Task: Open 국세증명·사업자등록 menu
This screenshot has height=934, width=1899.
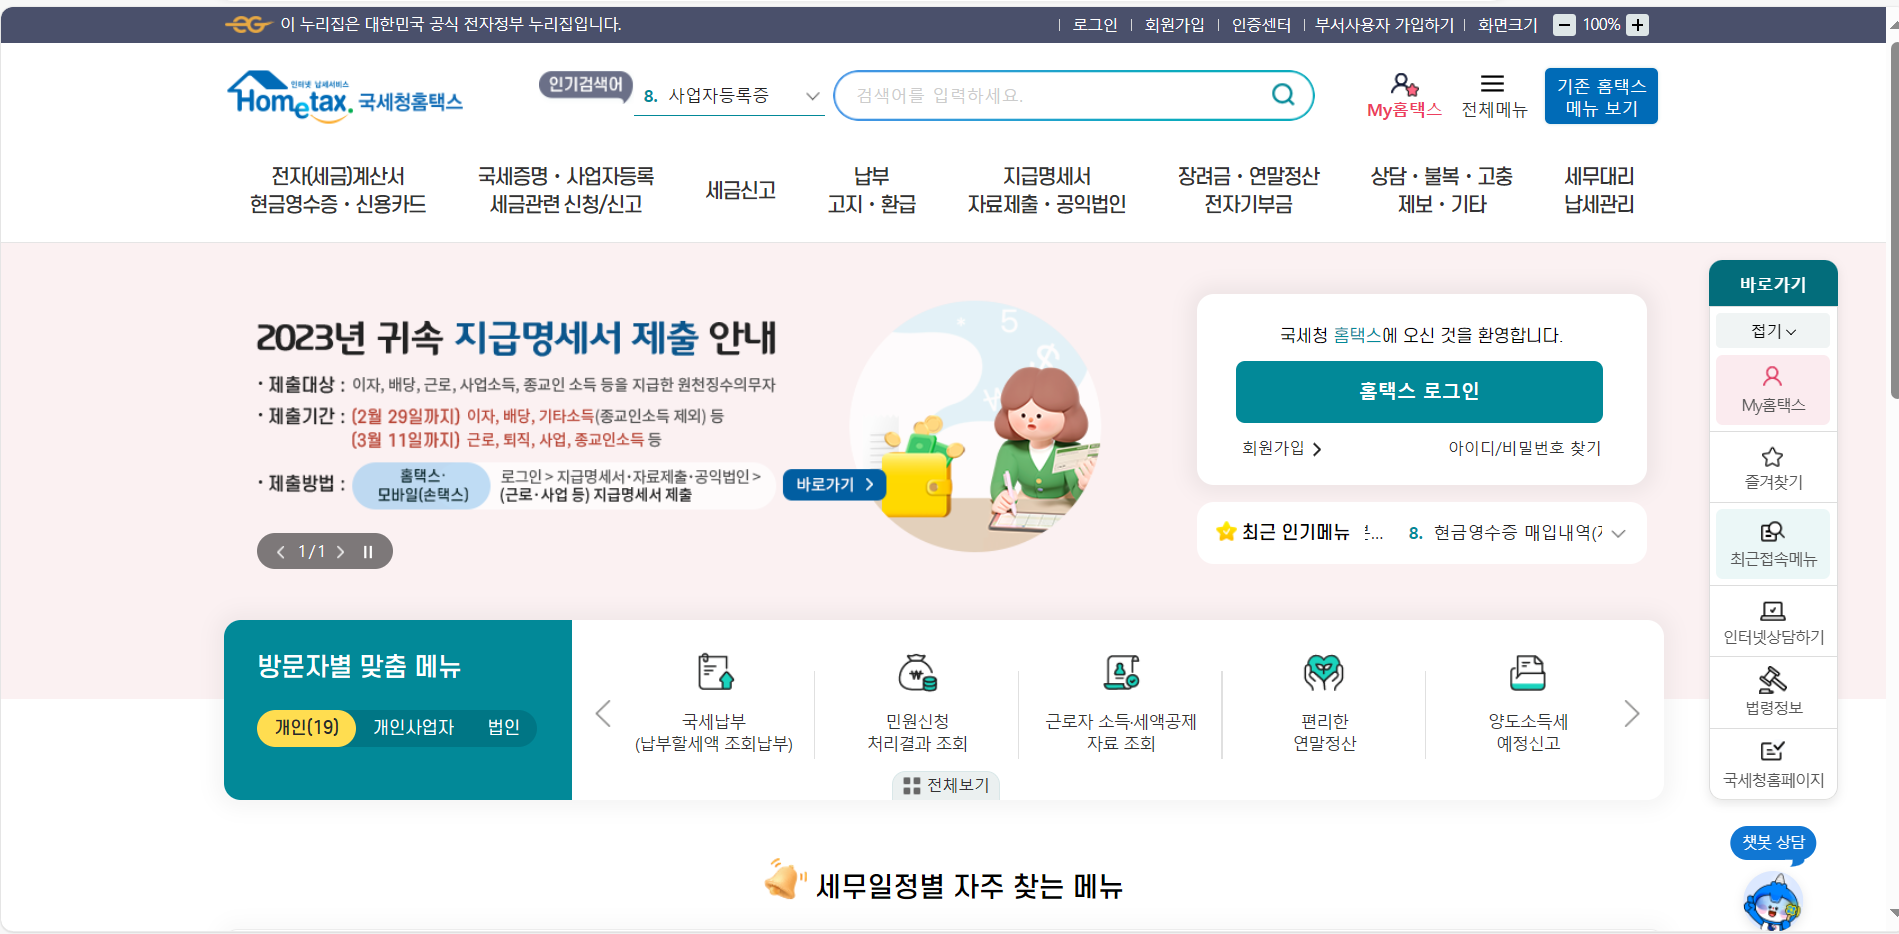Action: pos(566,190)
